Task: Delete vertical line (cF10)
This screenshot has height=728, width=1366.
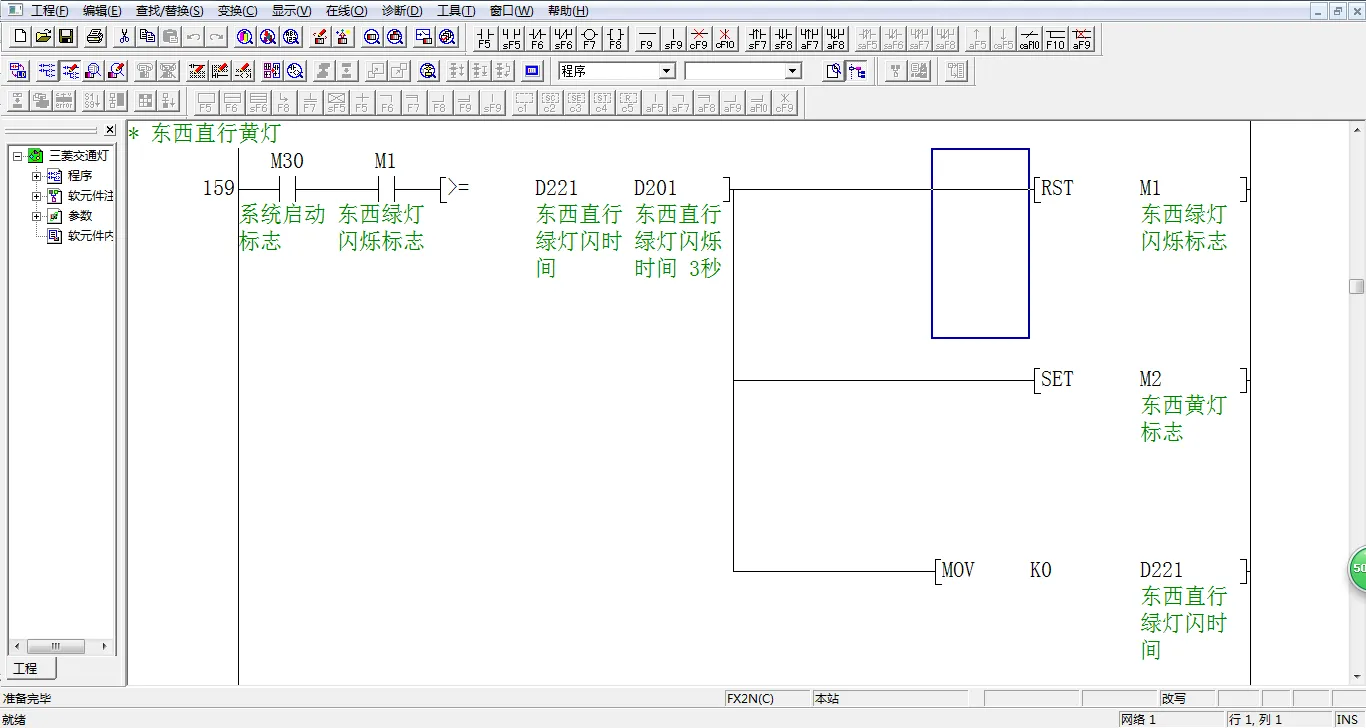Action: tap(725, 38)
